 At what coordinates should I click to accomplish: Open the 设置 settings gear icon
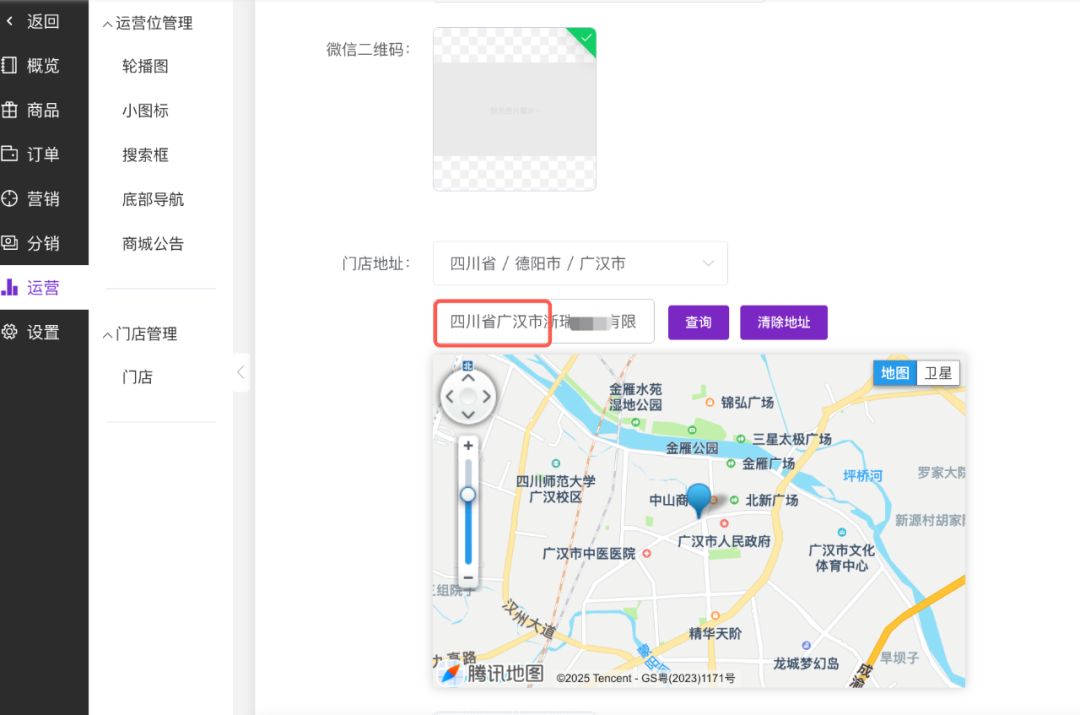pos(10,332)
